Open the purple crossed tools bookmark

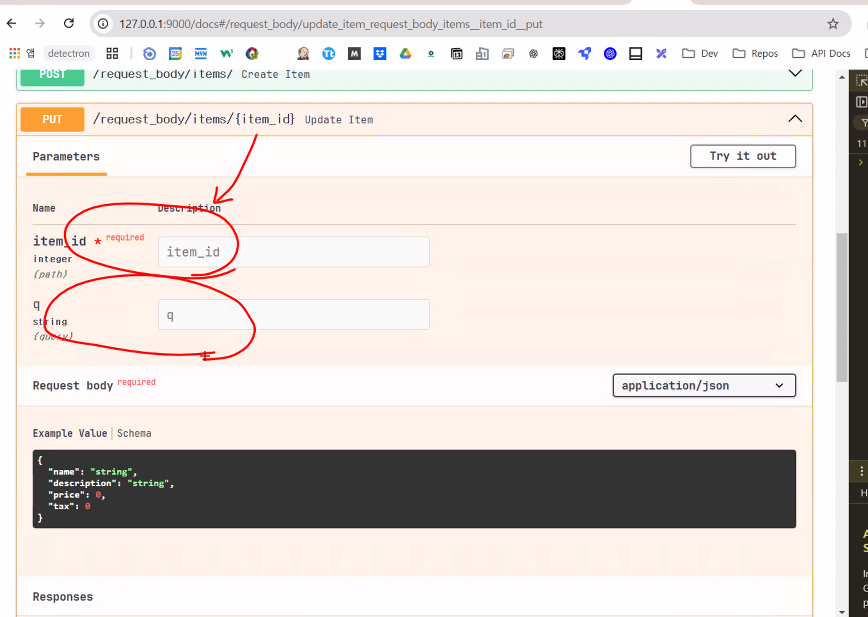tap(661, 53)
